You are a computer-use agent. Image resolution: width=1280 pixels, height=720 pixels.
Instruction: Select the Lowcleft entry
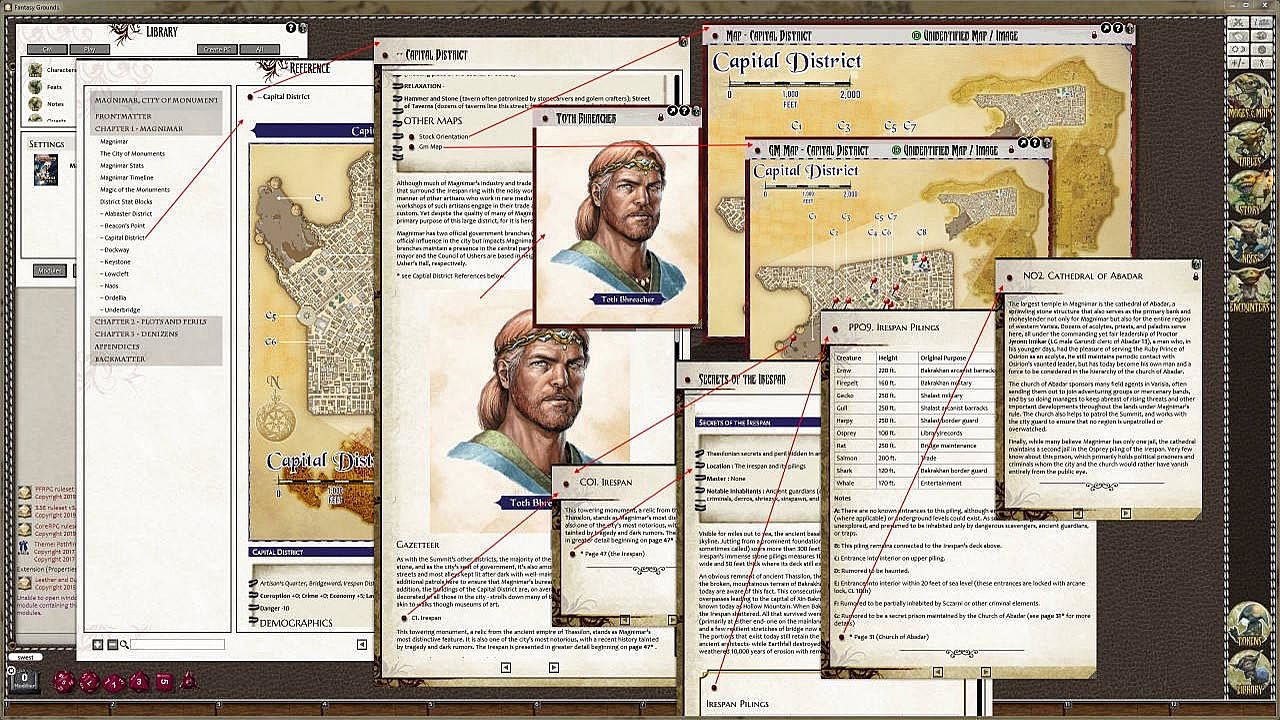click(x=116, y=274)
